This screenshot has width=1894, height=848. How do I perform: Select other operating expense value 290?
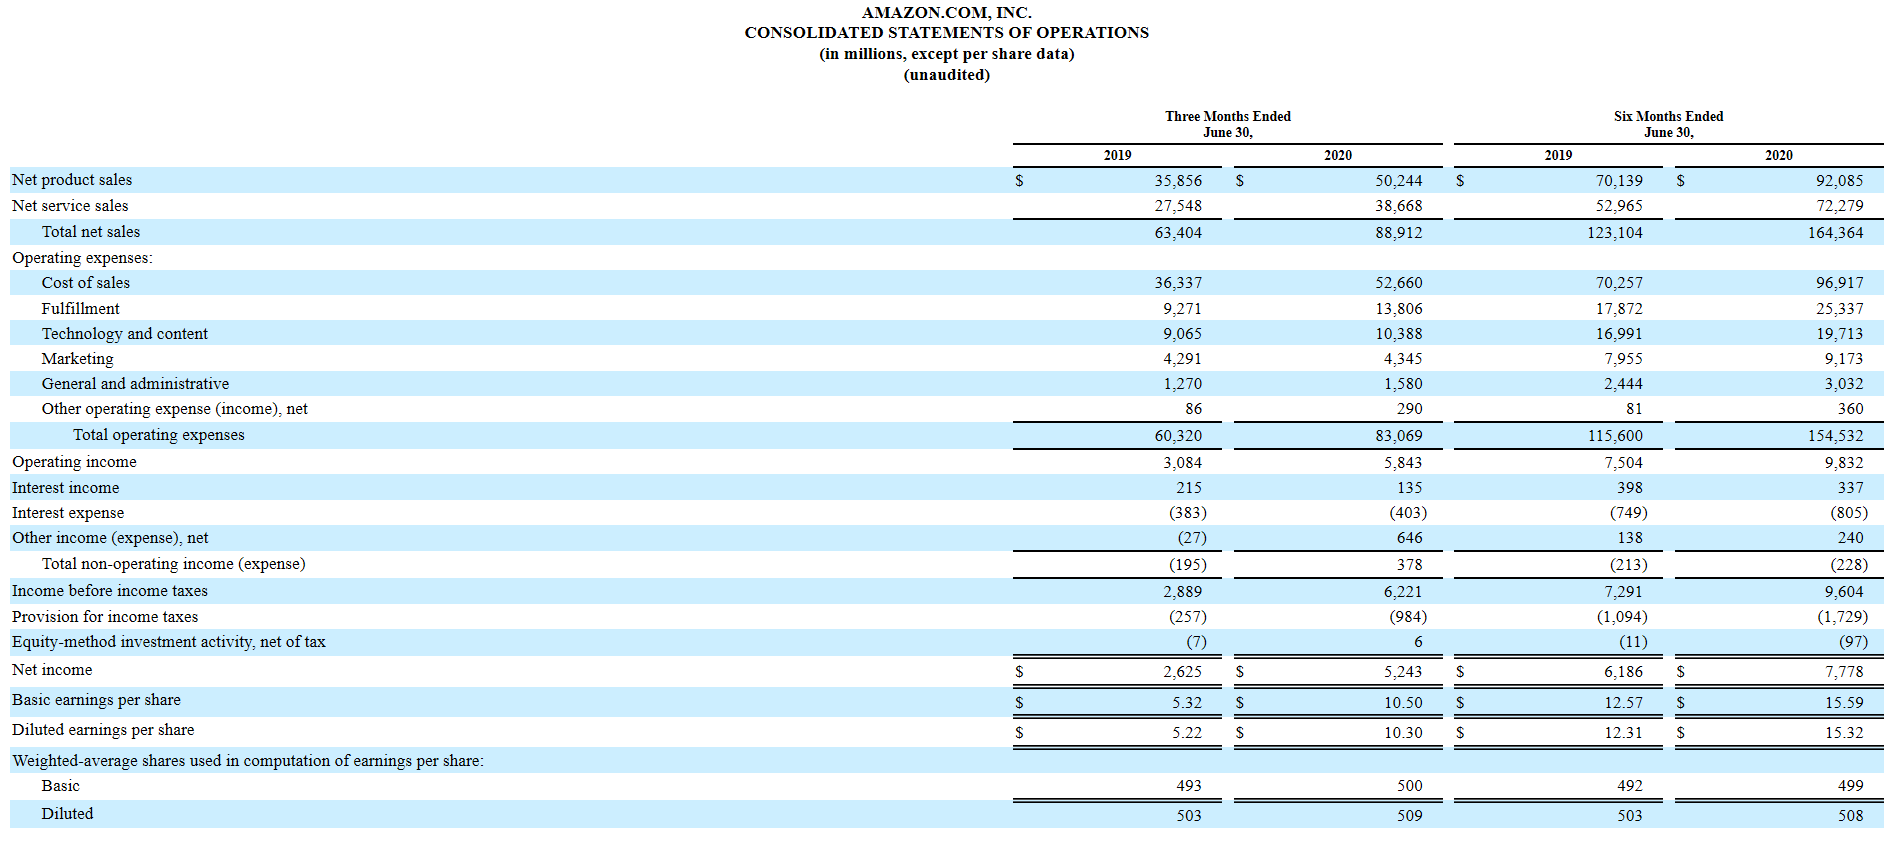1409,409
